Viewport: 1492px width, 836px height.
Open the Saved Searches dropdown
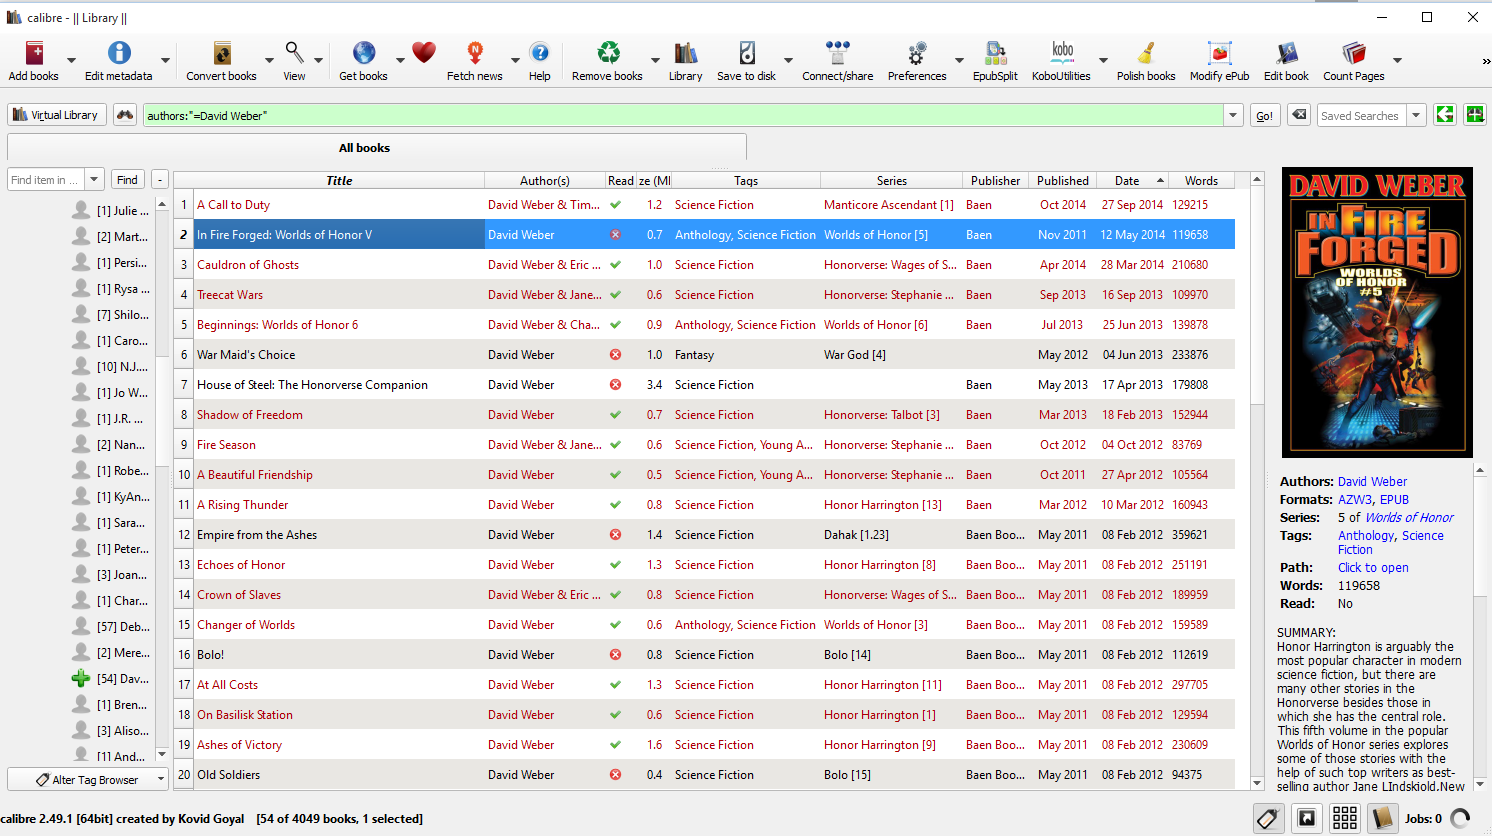(1416, 116)
